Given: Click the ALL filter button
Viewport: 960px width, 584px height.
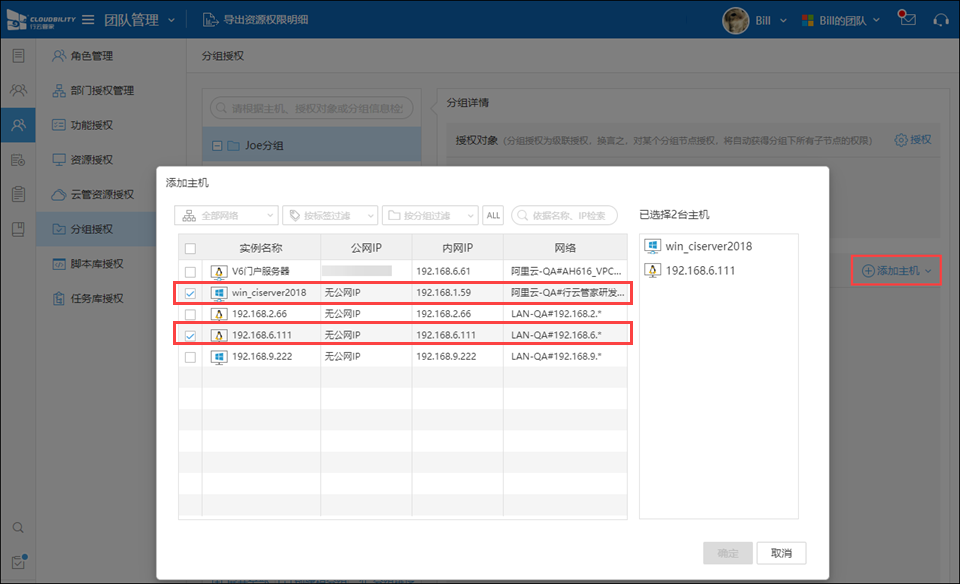Looking at the screenshot, I should (x=493, y=215).
